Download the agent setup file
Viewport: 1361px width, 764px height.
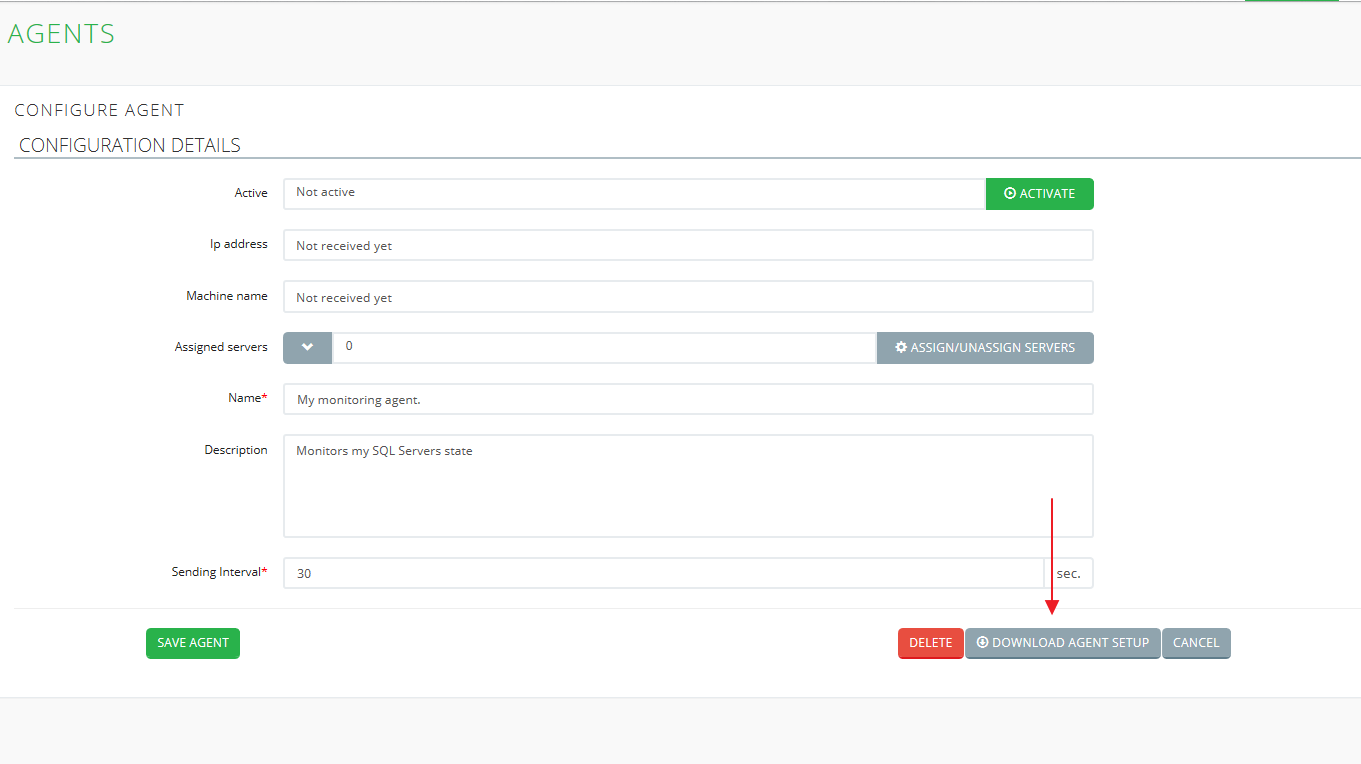(x=1063, y=643)
